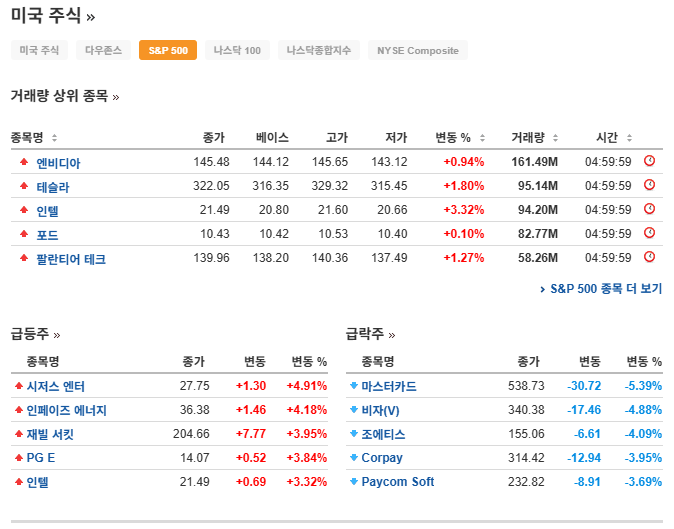The width and height of the screenshot is (674, 529).
Task: Click the clock icon in the 테슬라 row
Action: (x=649, y=185)
